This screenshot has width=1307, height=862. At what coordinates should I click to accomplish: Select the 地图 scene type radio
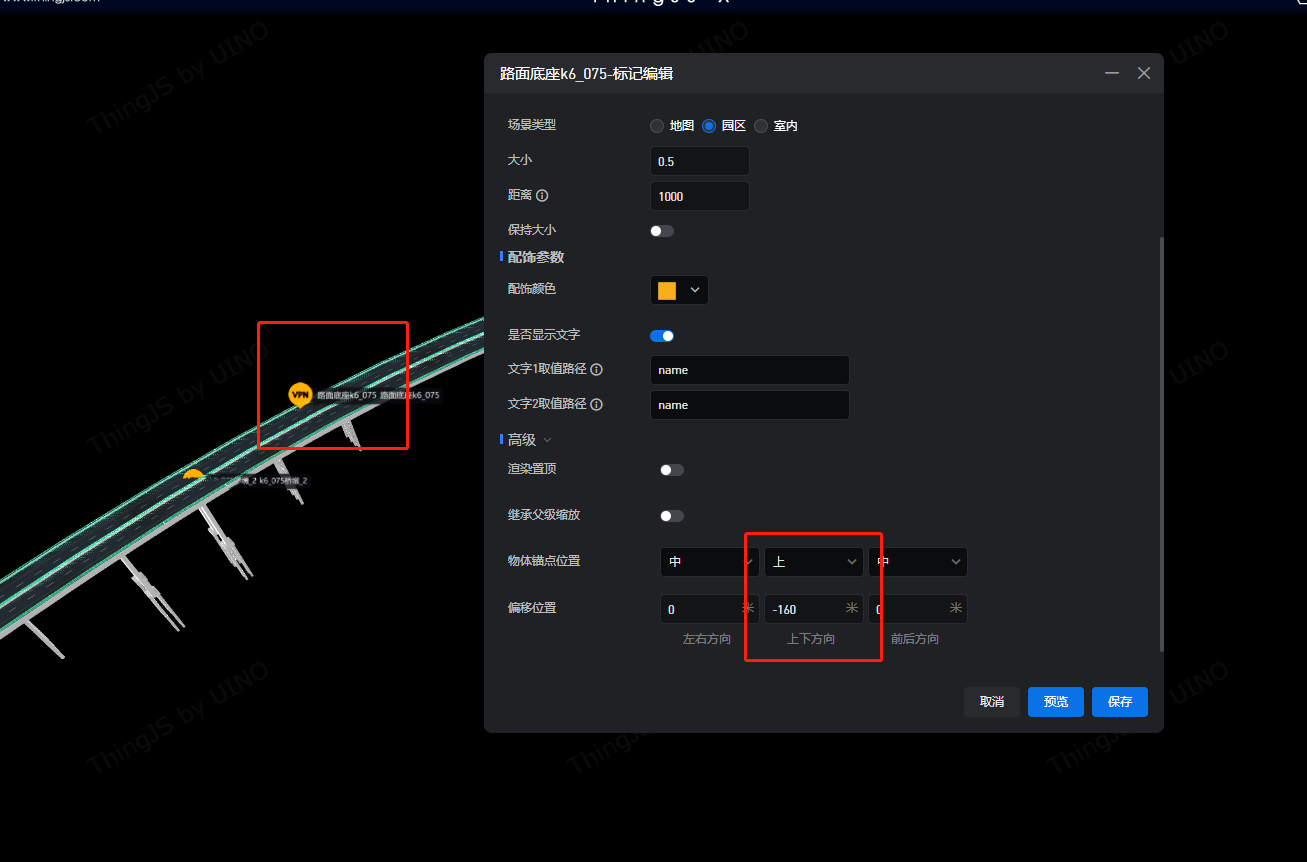657,126
